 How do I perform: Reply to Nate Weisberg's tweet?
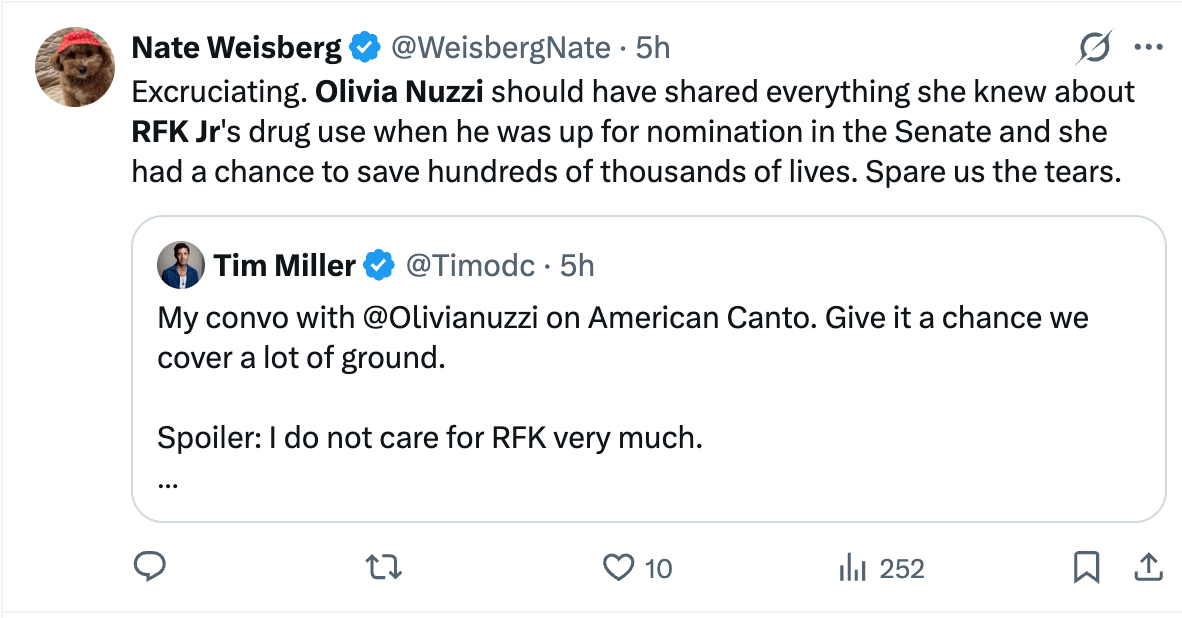(x=149, y=568)
